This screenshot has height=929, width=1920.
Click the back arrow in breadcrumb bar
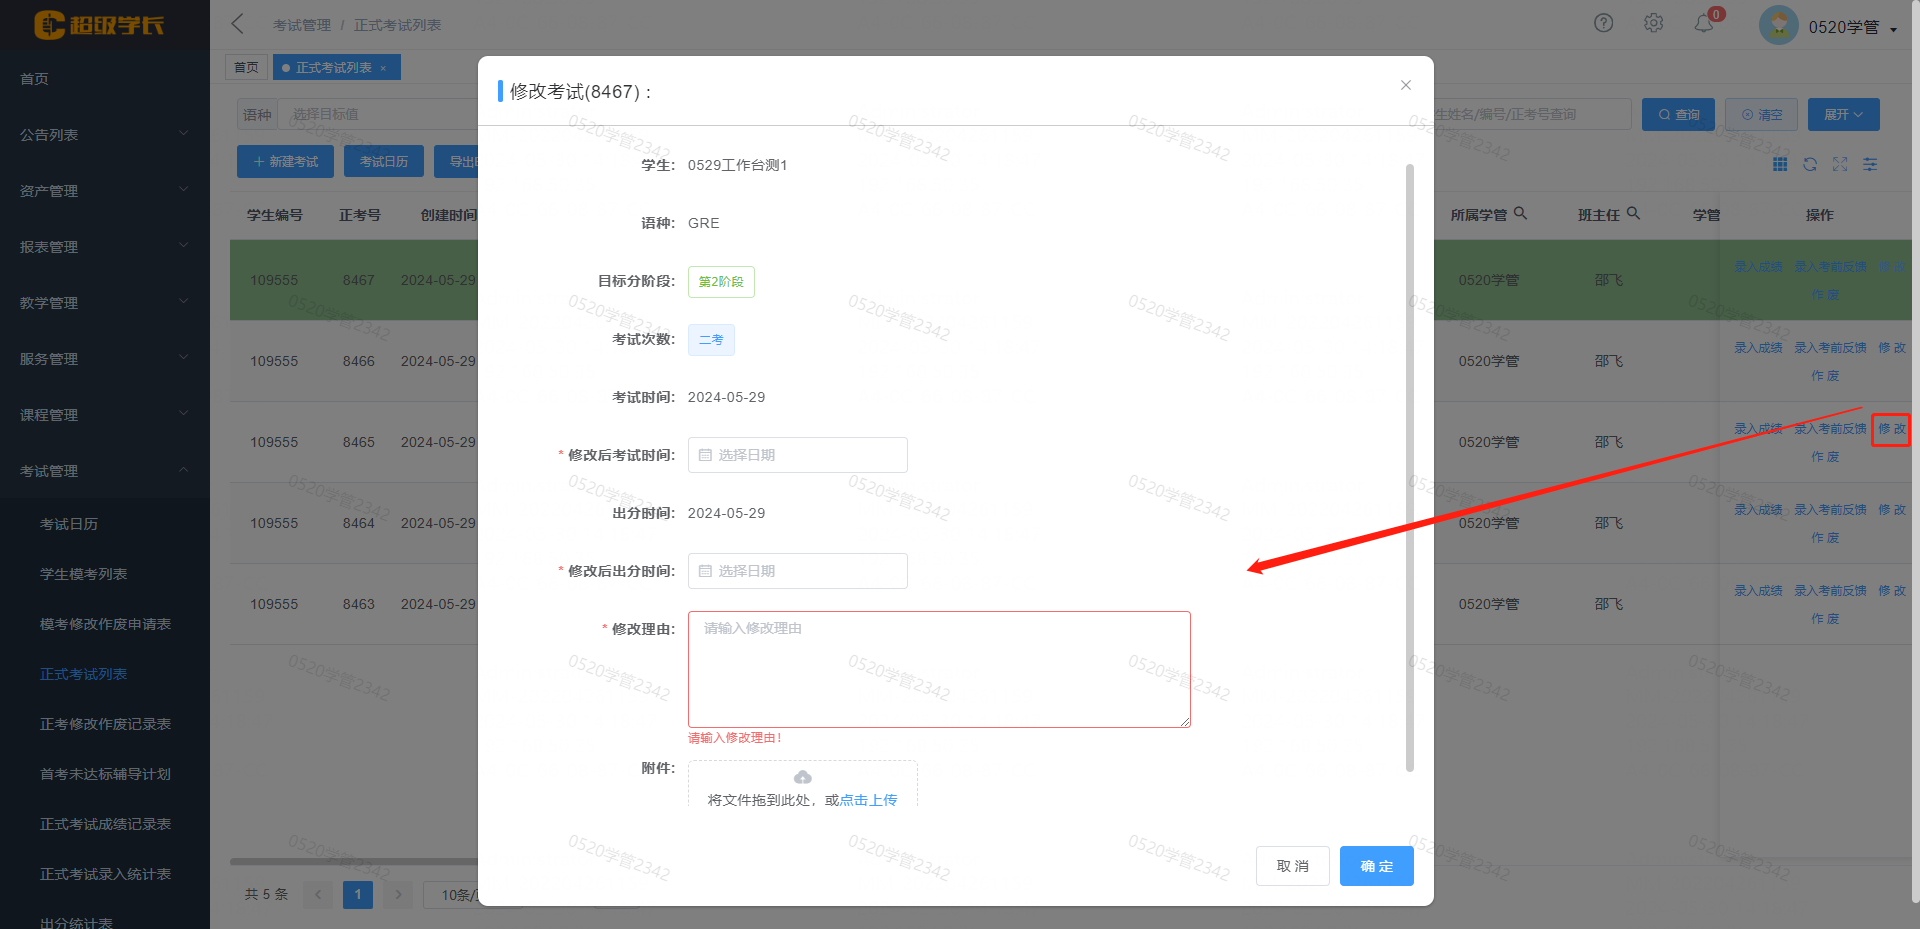238,24
